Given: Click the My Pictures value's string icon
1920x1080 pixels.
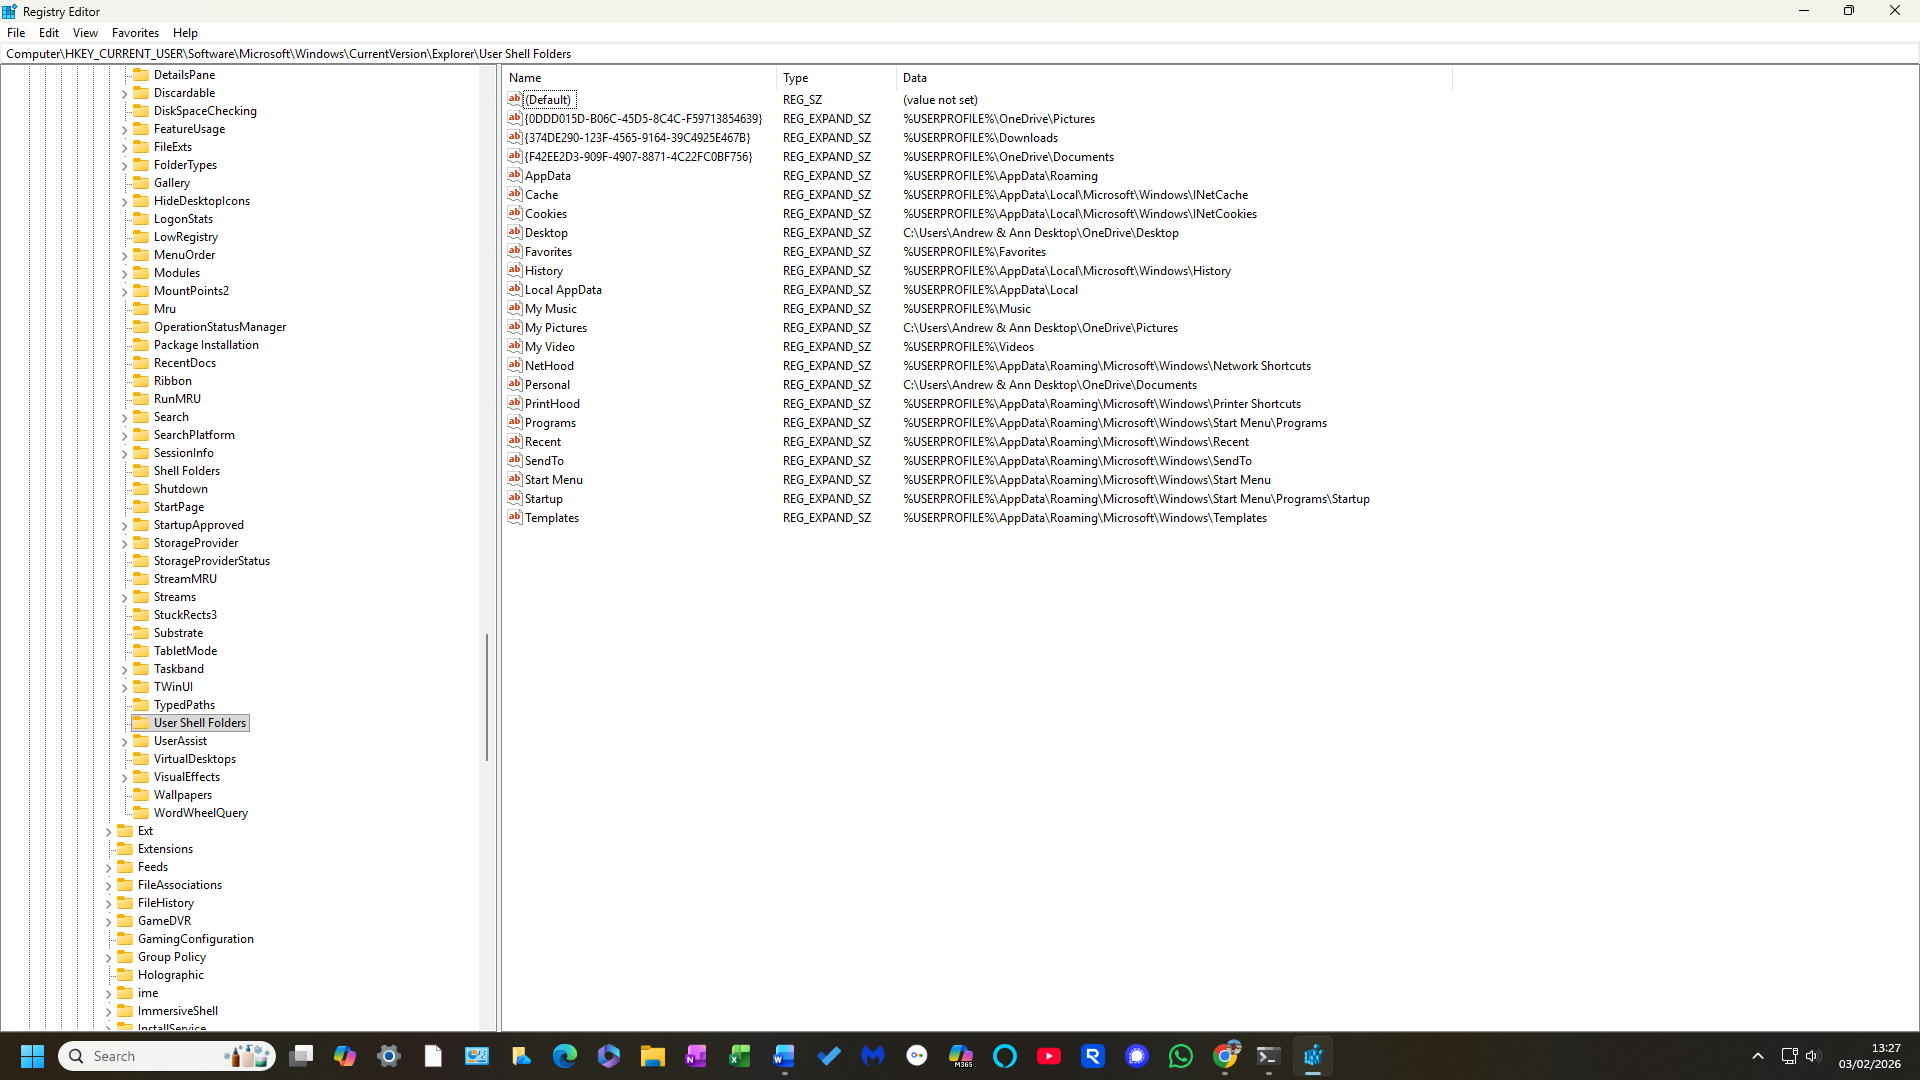Looking at the screenshot, I should (514, 327).
